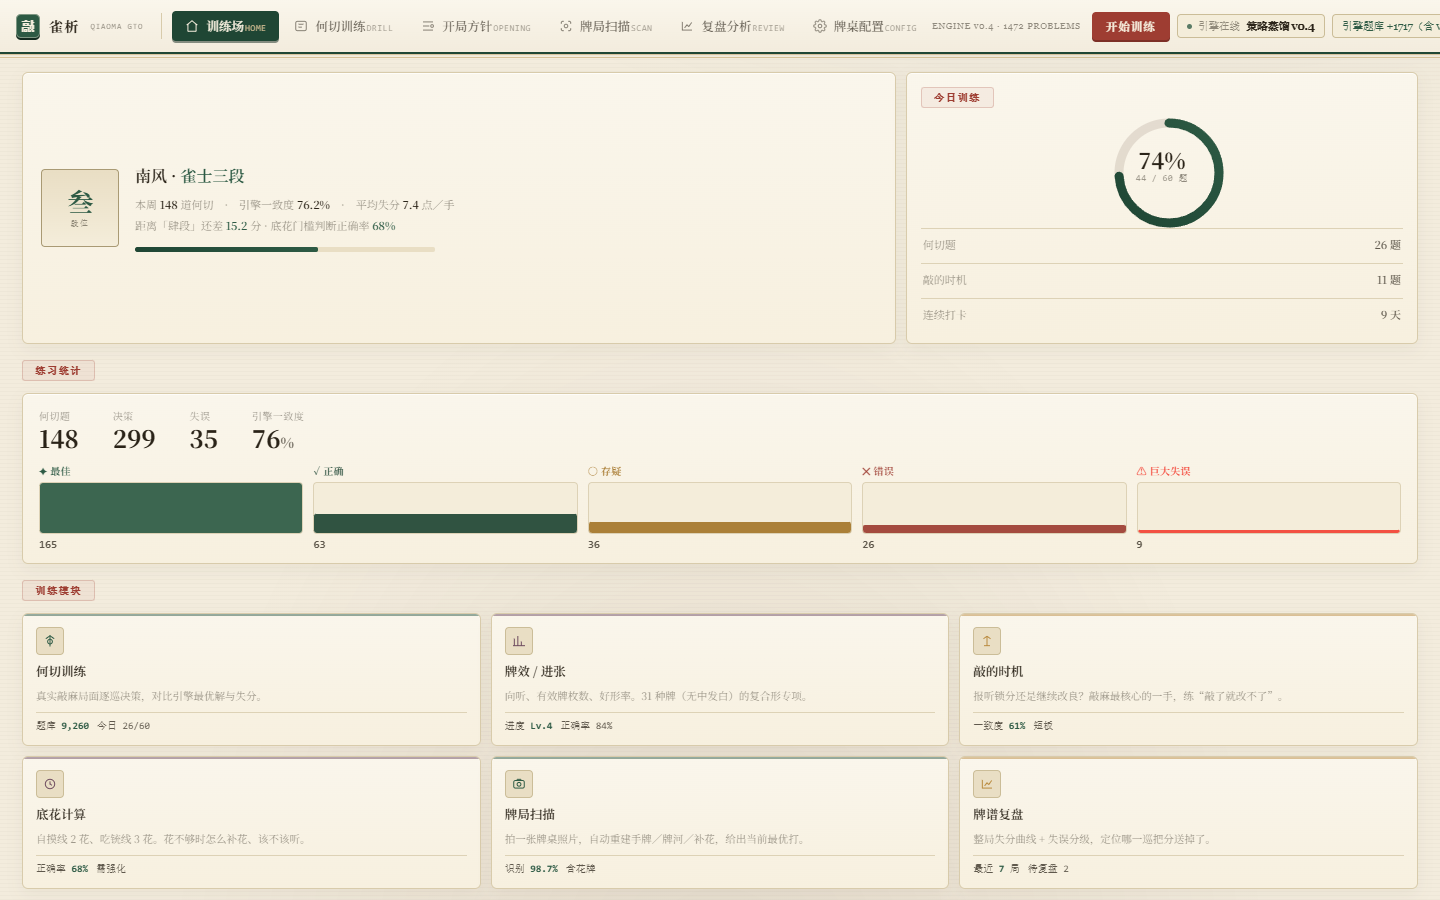The image size is (1440, 900).
Task: Click the 开始训练 button
Action: (1130, 27)
